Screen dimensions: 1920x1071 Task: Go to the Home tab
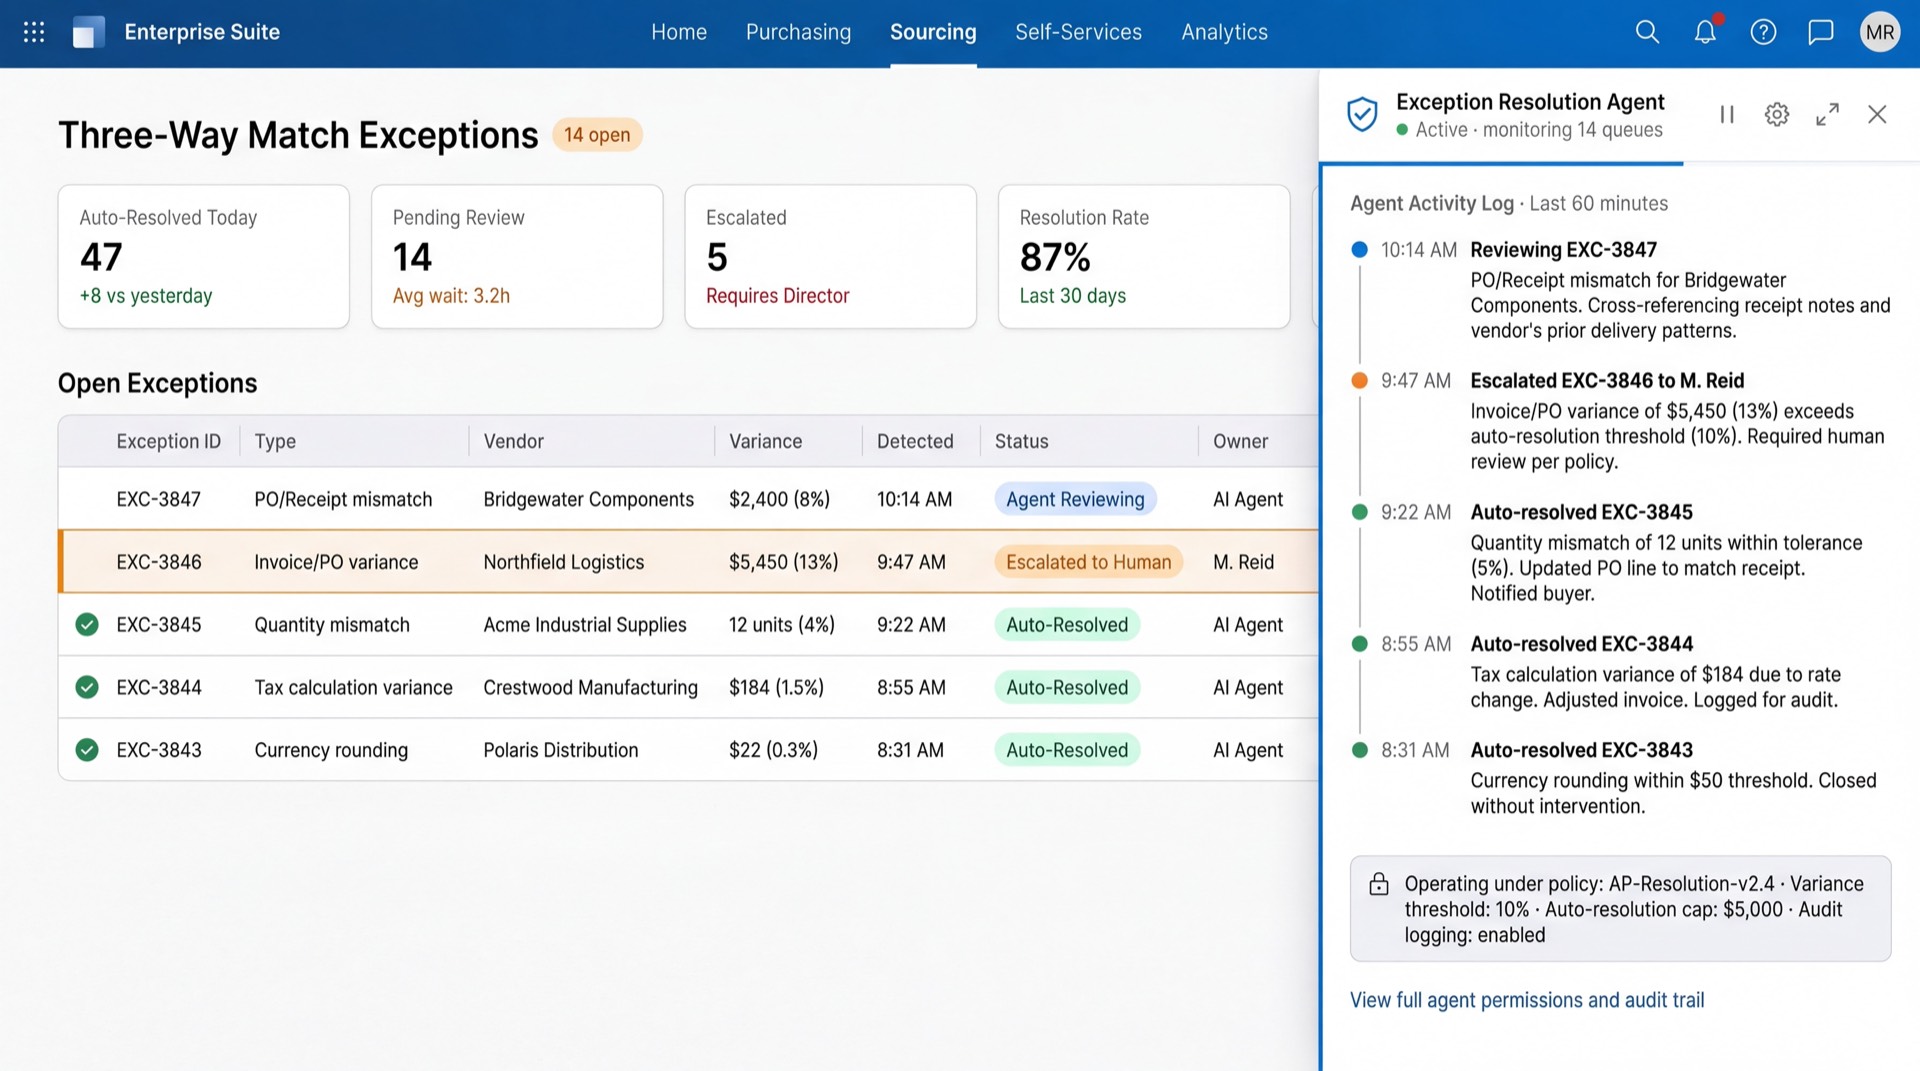click(679, 32)
